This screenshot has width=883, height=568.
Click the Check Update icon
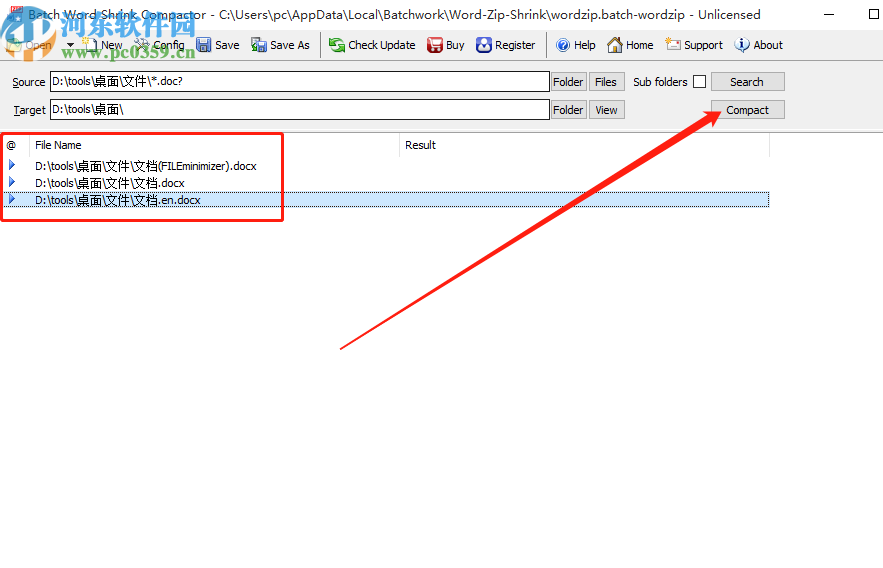point(337,45)
